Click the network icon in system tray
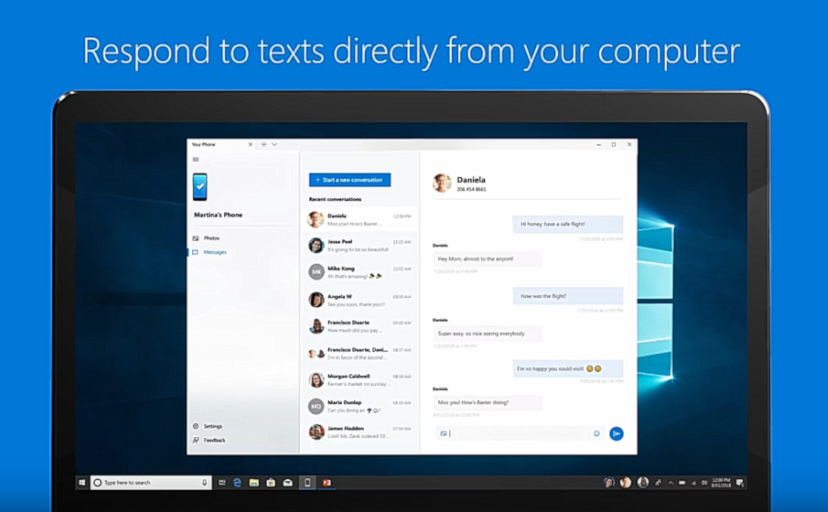The image size is (828, 512). point(694,482)
